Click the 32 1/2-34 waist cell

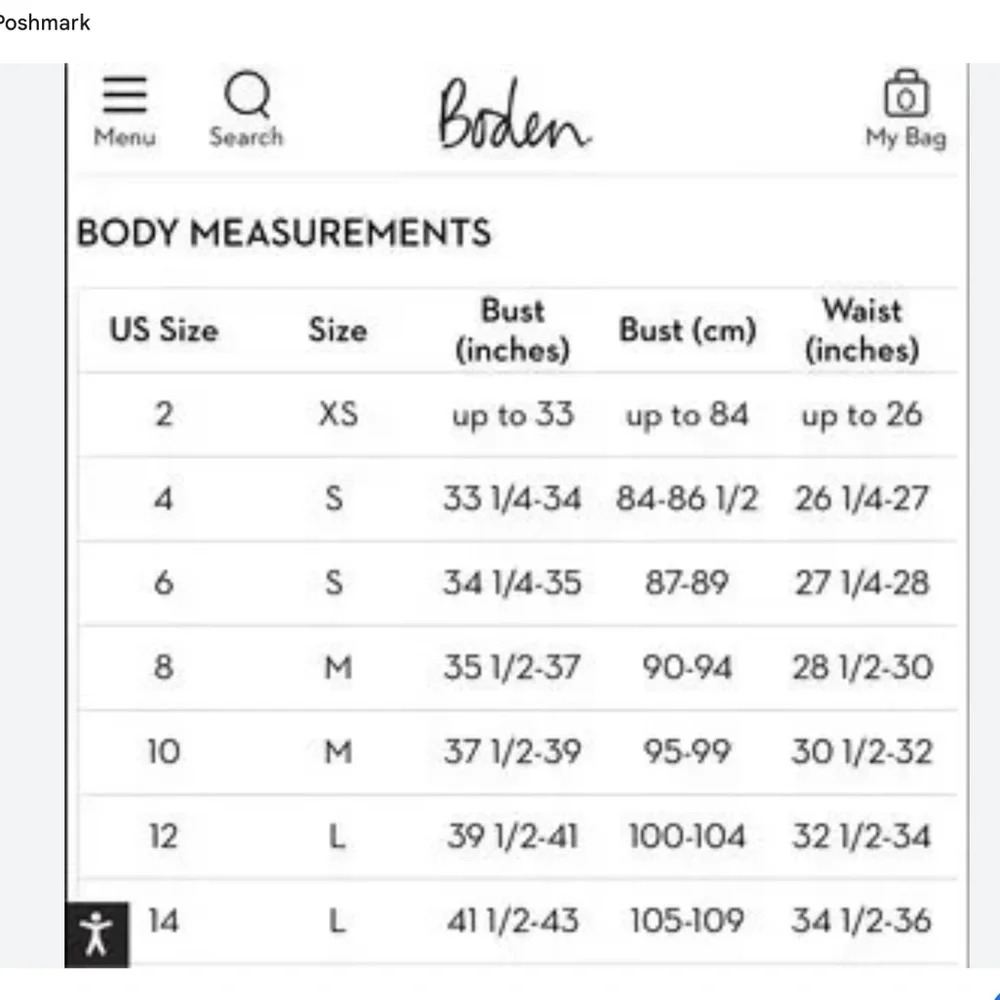pos(861,836)
